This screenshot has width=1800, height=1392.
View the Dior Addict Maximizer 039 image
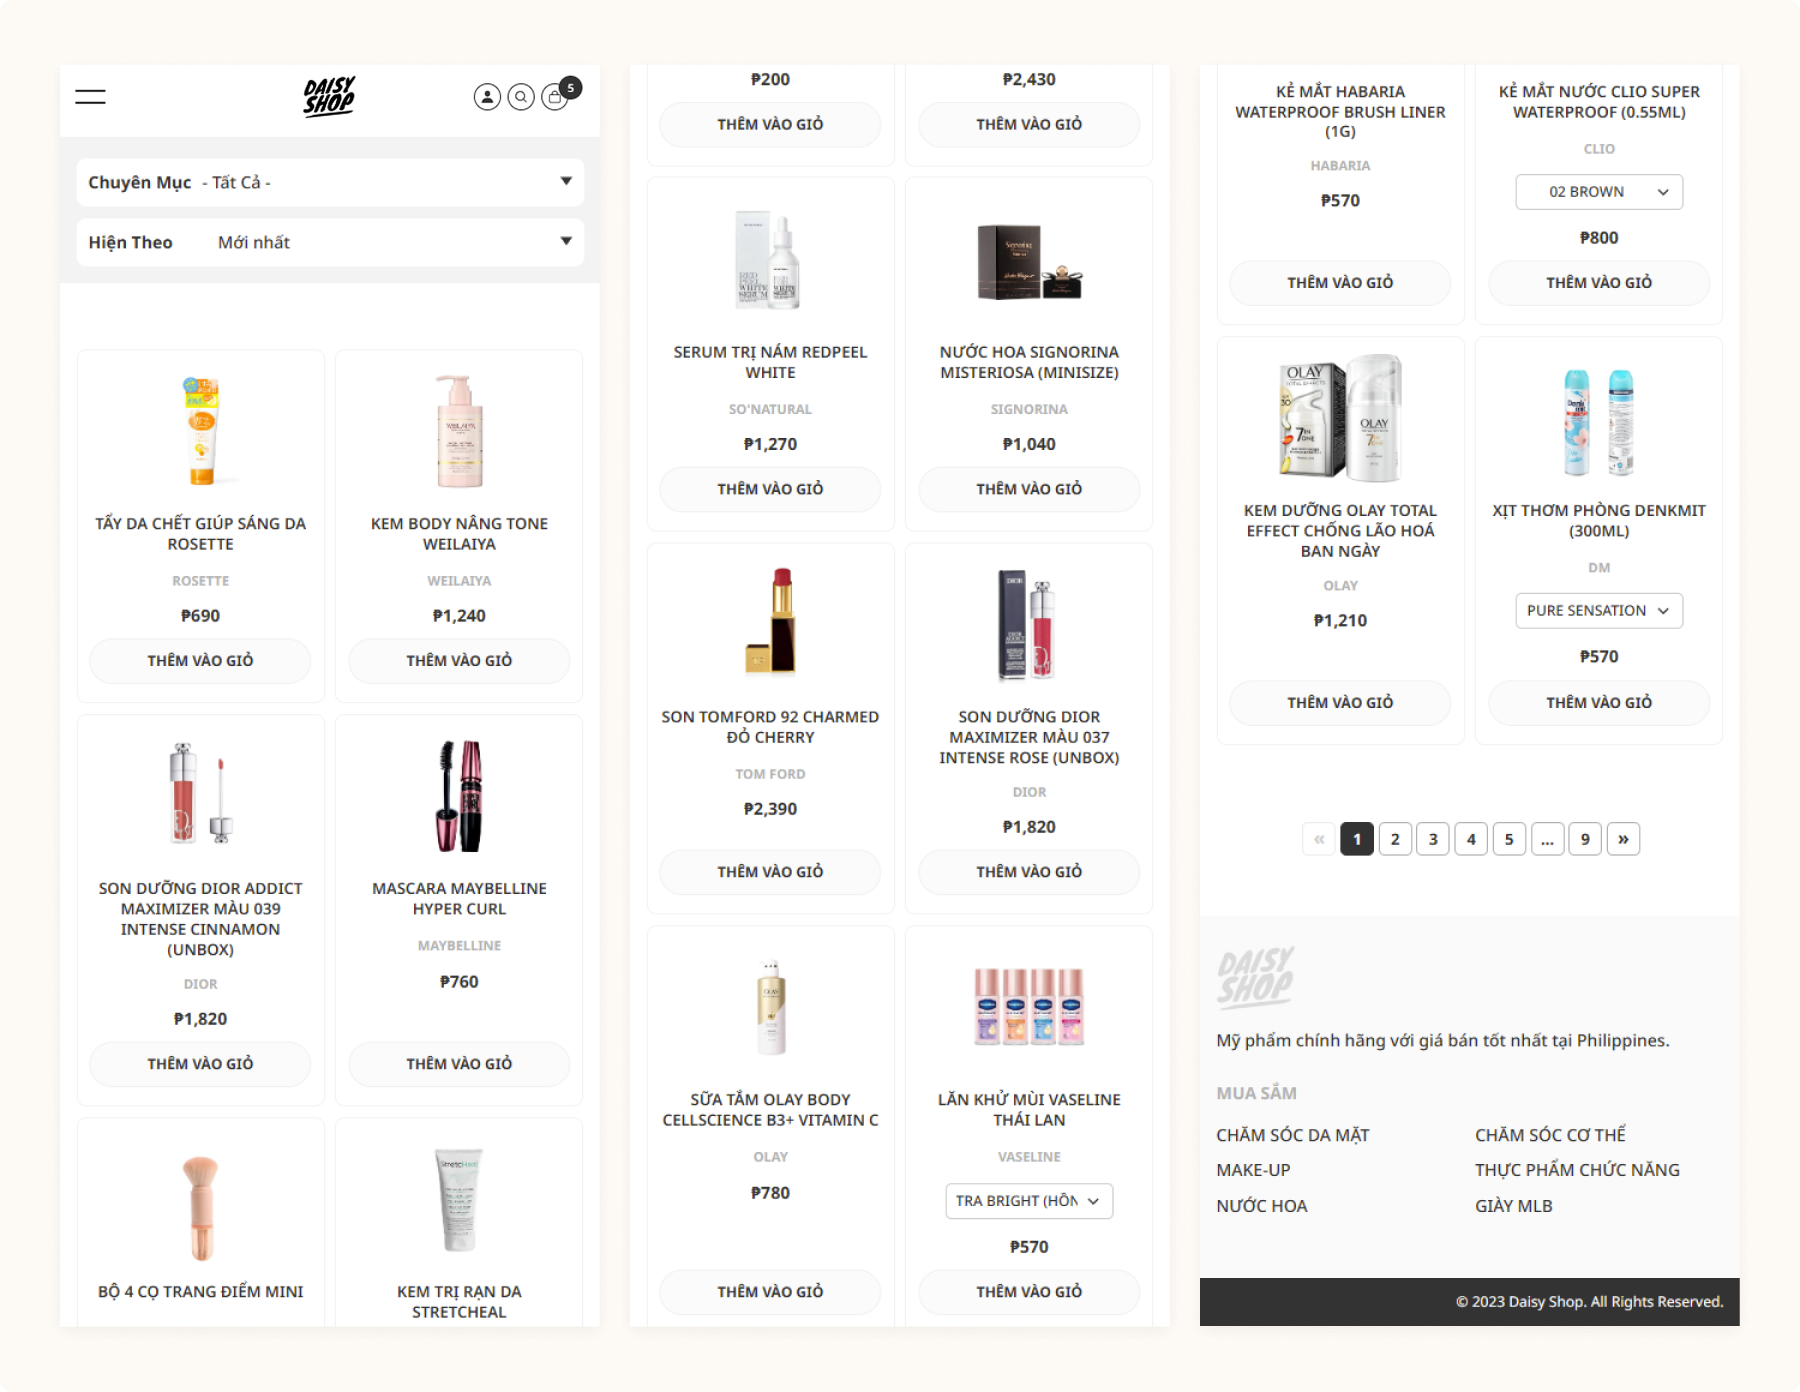(201, 795)
